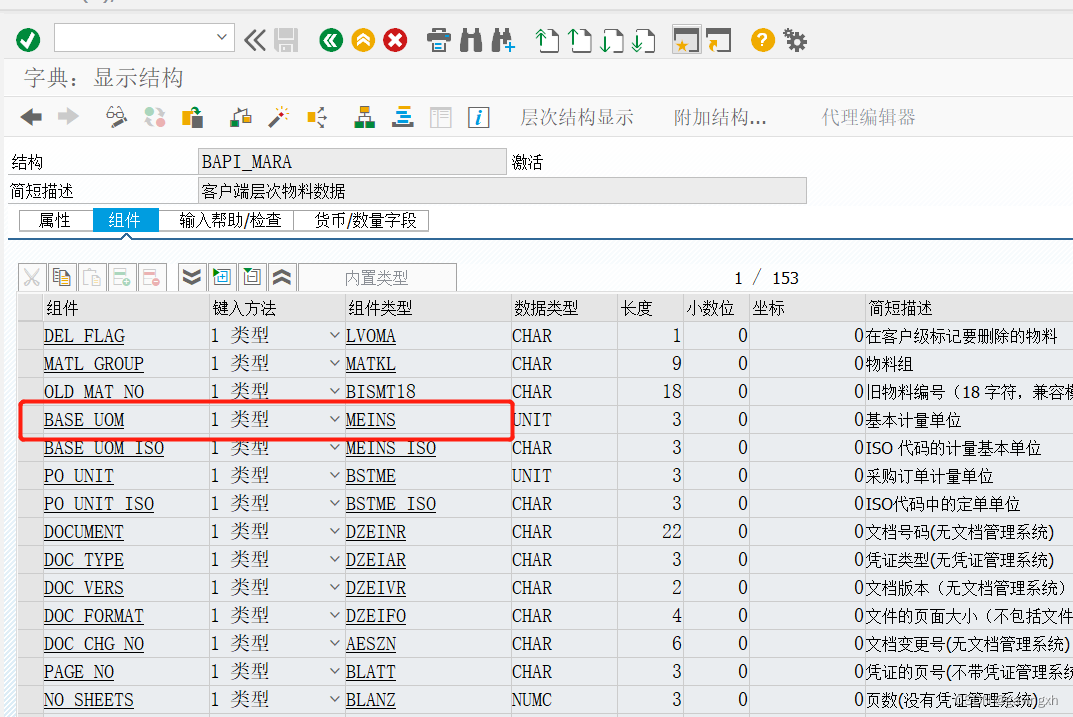Click the Next Page icon

612,40
